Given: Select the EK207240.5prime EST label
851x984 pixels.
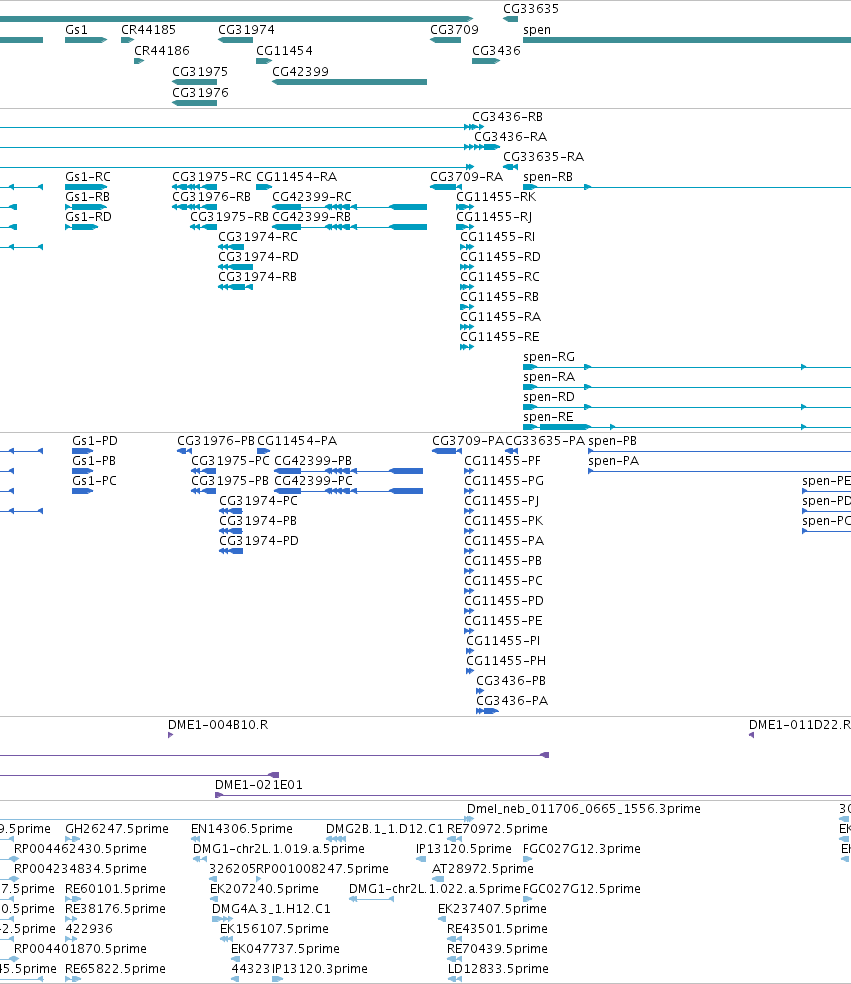Looking at the screenshot, I should 265,889.
